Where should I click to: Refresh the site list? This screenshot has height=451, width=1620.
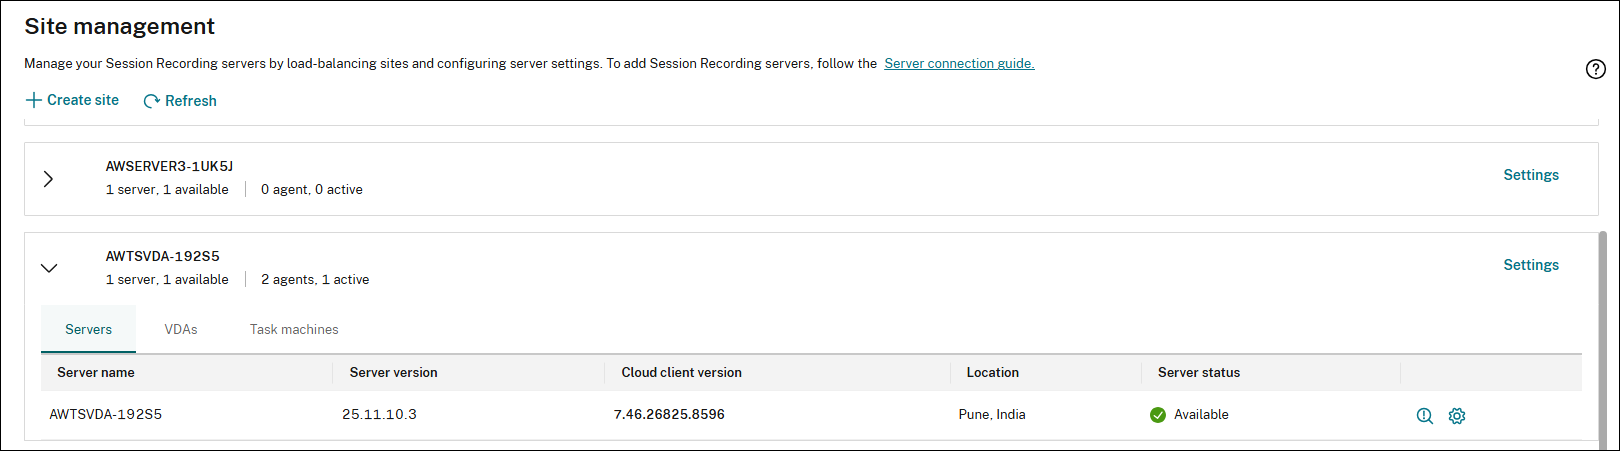180,101
